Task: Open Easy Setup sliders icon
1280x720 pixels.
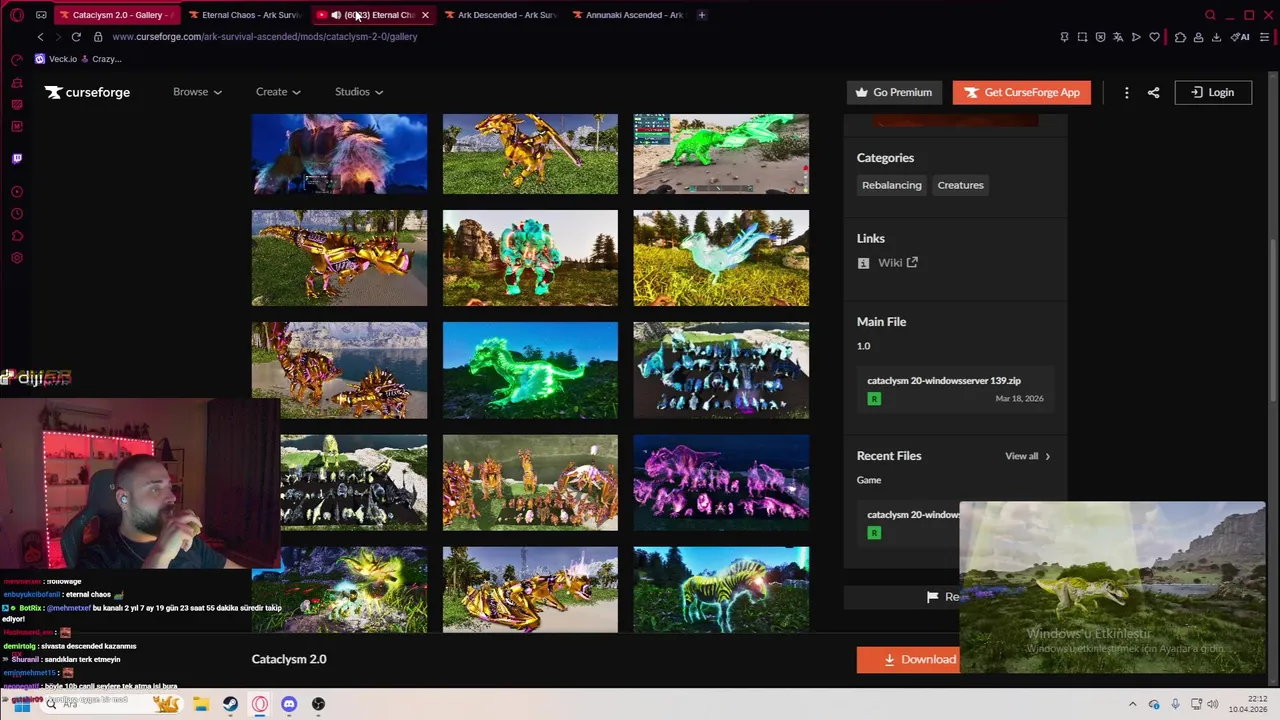Action: tap(1264, 37)
